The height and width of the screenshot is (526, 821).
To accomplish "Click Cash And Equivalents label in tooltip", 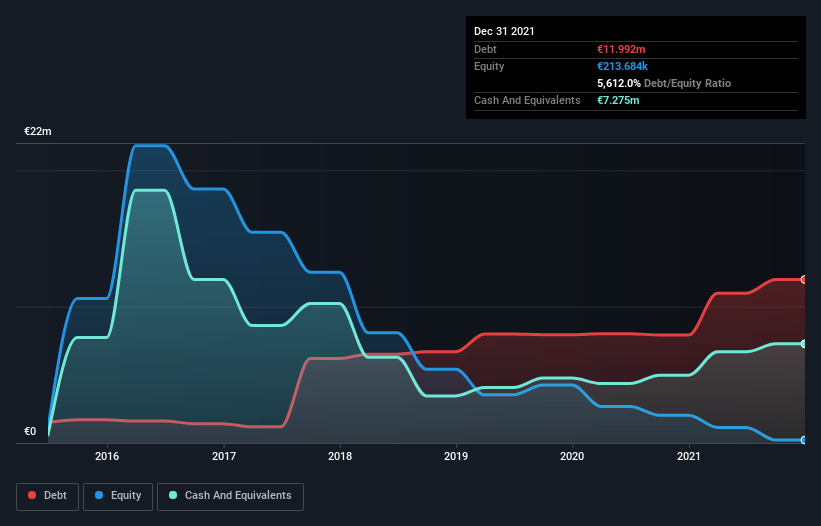I will click(x=527, y=100).
